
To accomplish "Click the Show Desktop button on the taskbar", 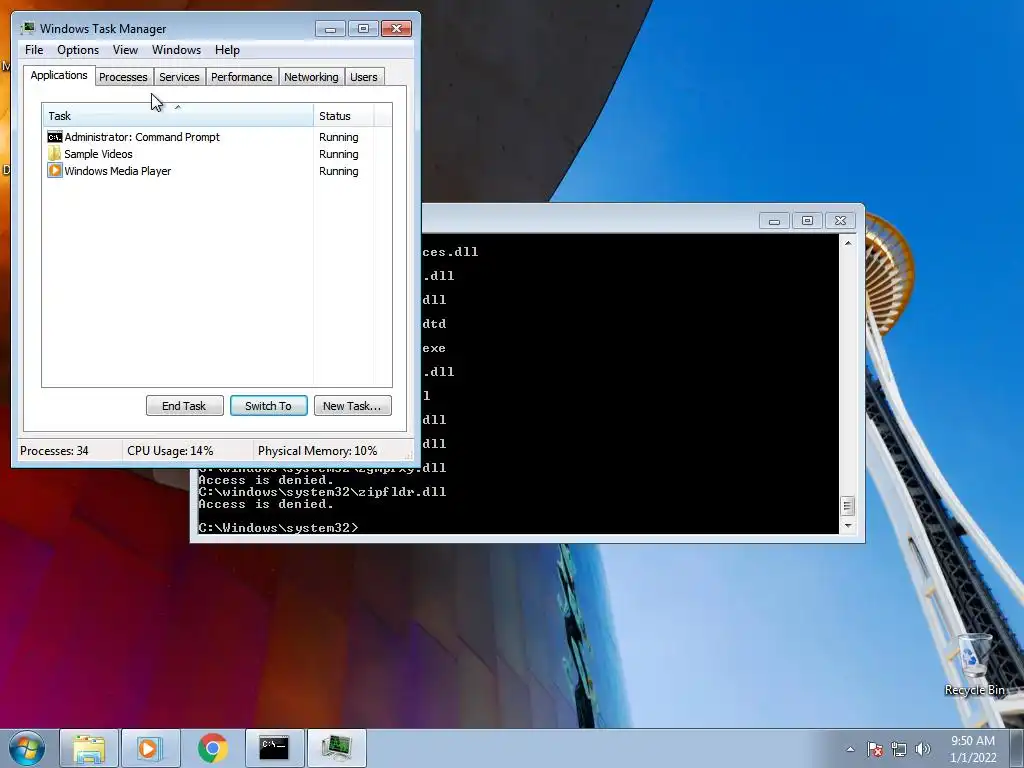I will tap(1018, 748).
